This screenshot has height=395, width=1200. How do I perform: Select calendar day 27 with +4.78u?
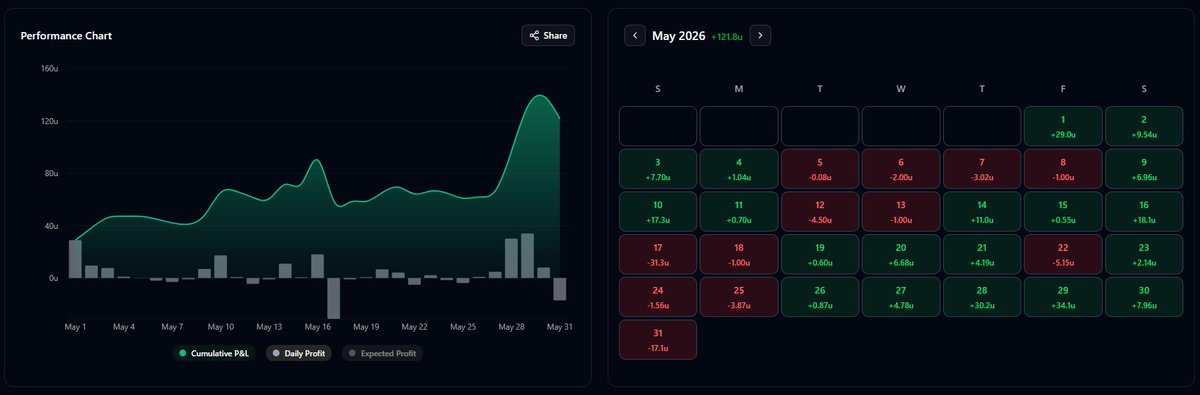[x=901, y=297]
